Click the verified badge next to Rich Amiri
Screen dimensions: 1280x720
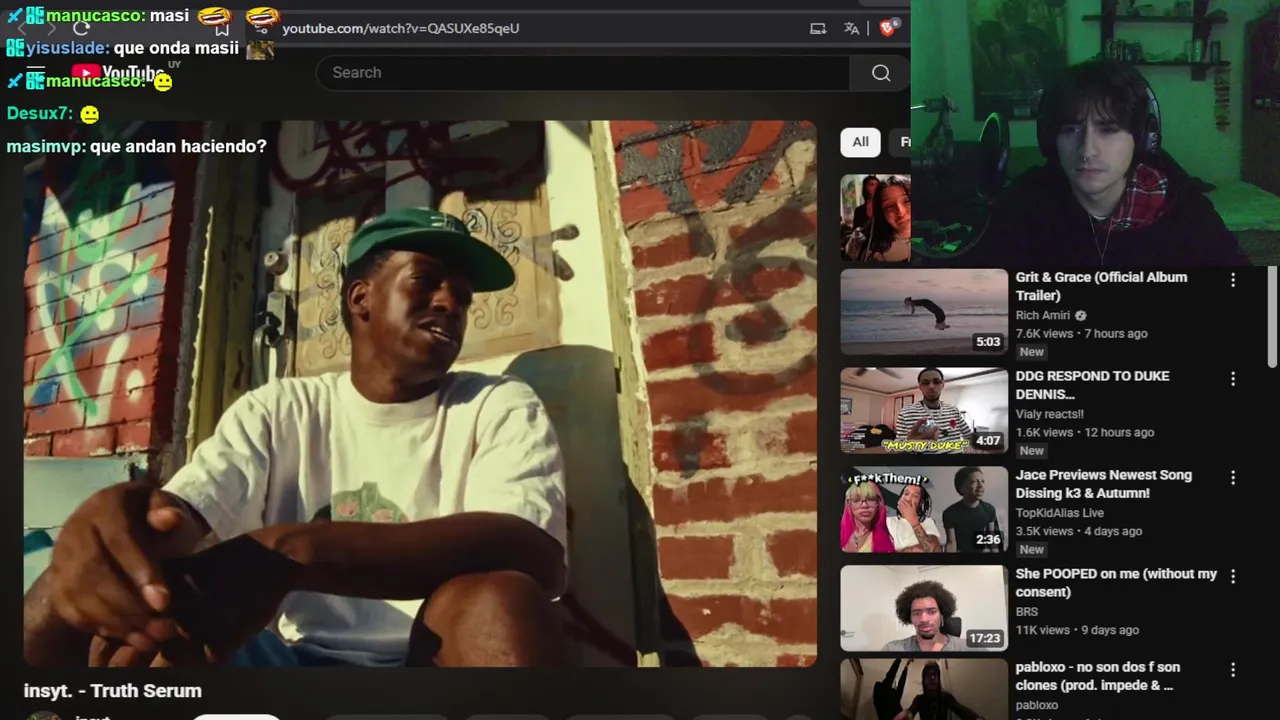click(1081, 316)
